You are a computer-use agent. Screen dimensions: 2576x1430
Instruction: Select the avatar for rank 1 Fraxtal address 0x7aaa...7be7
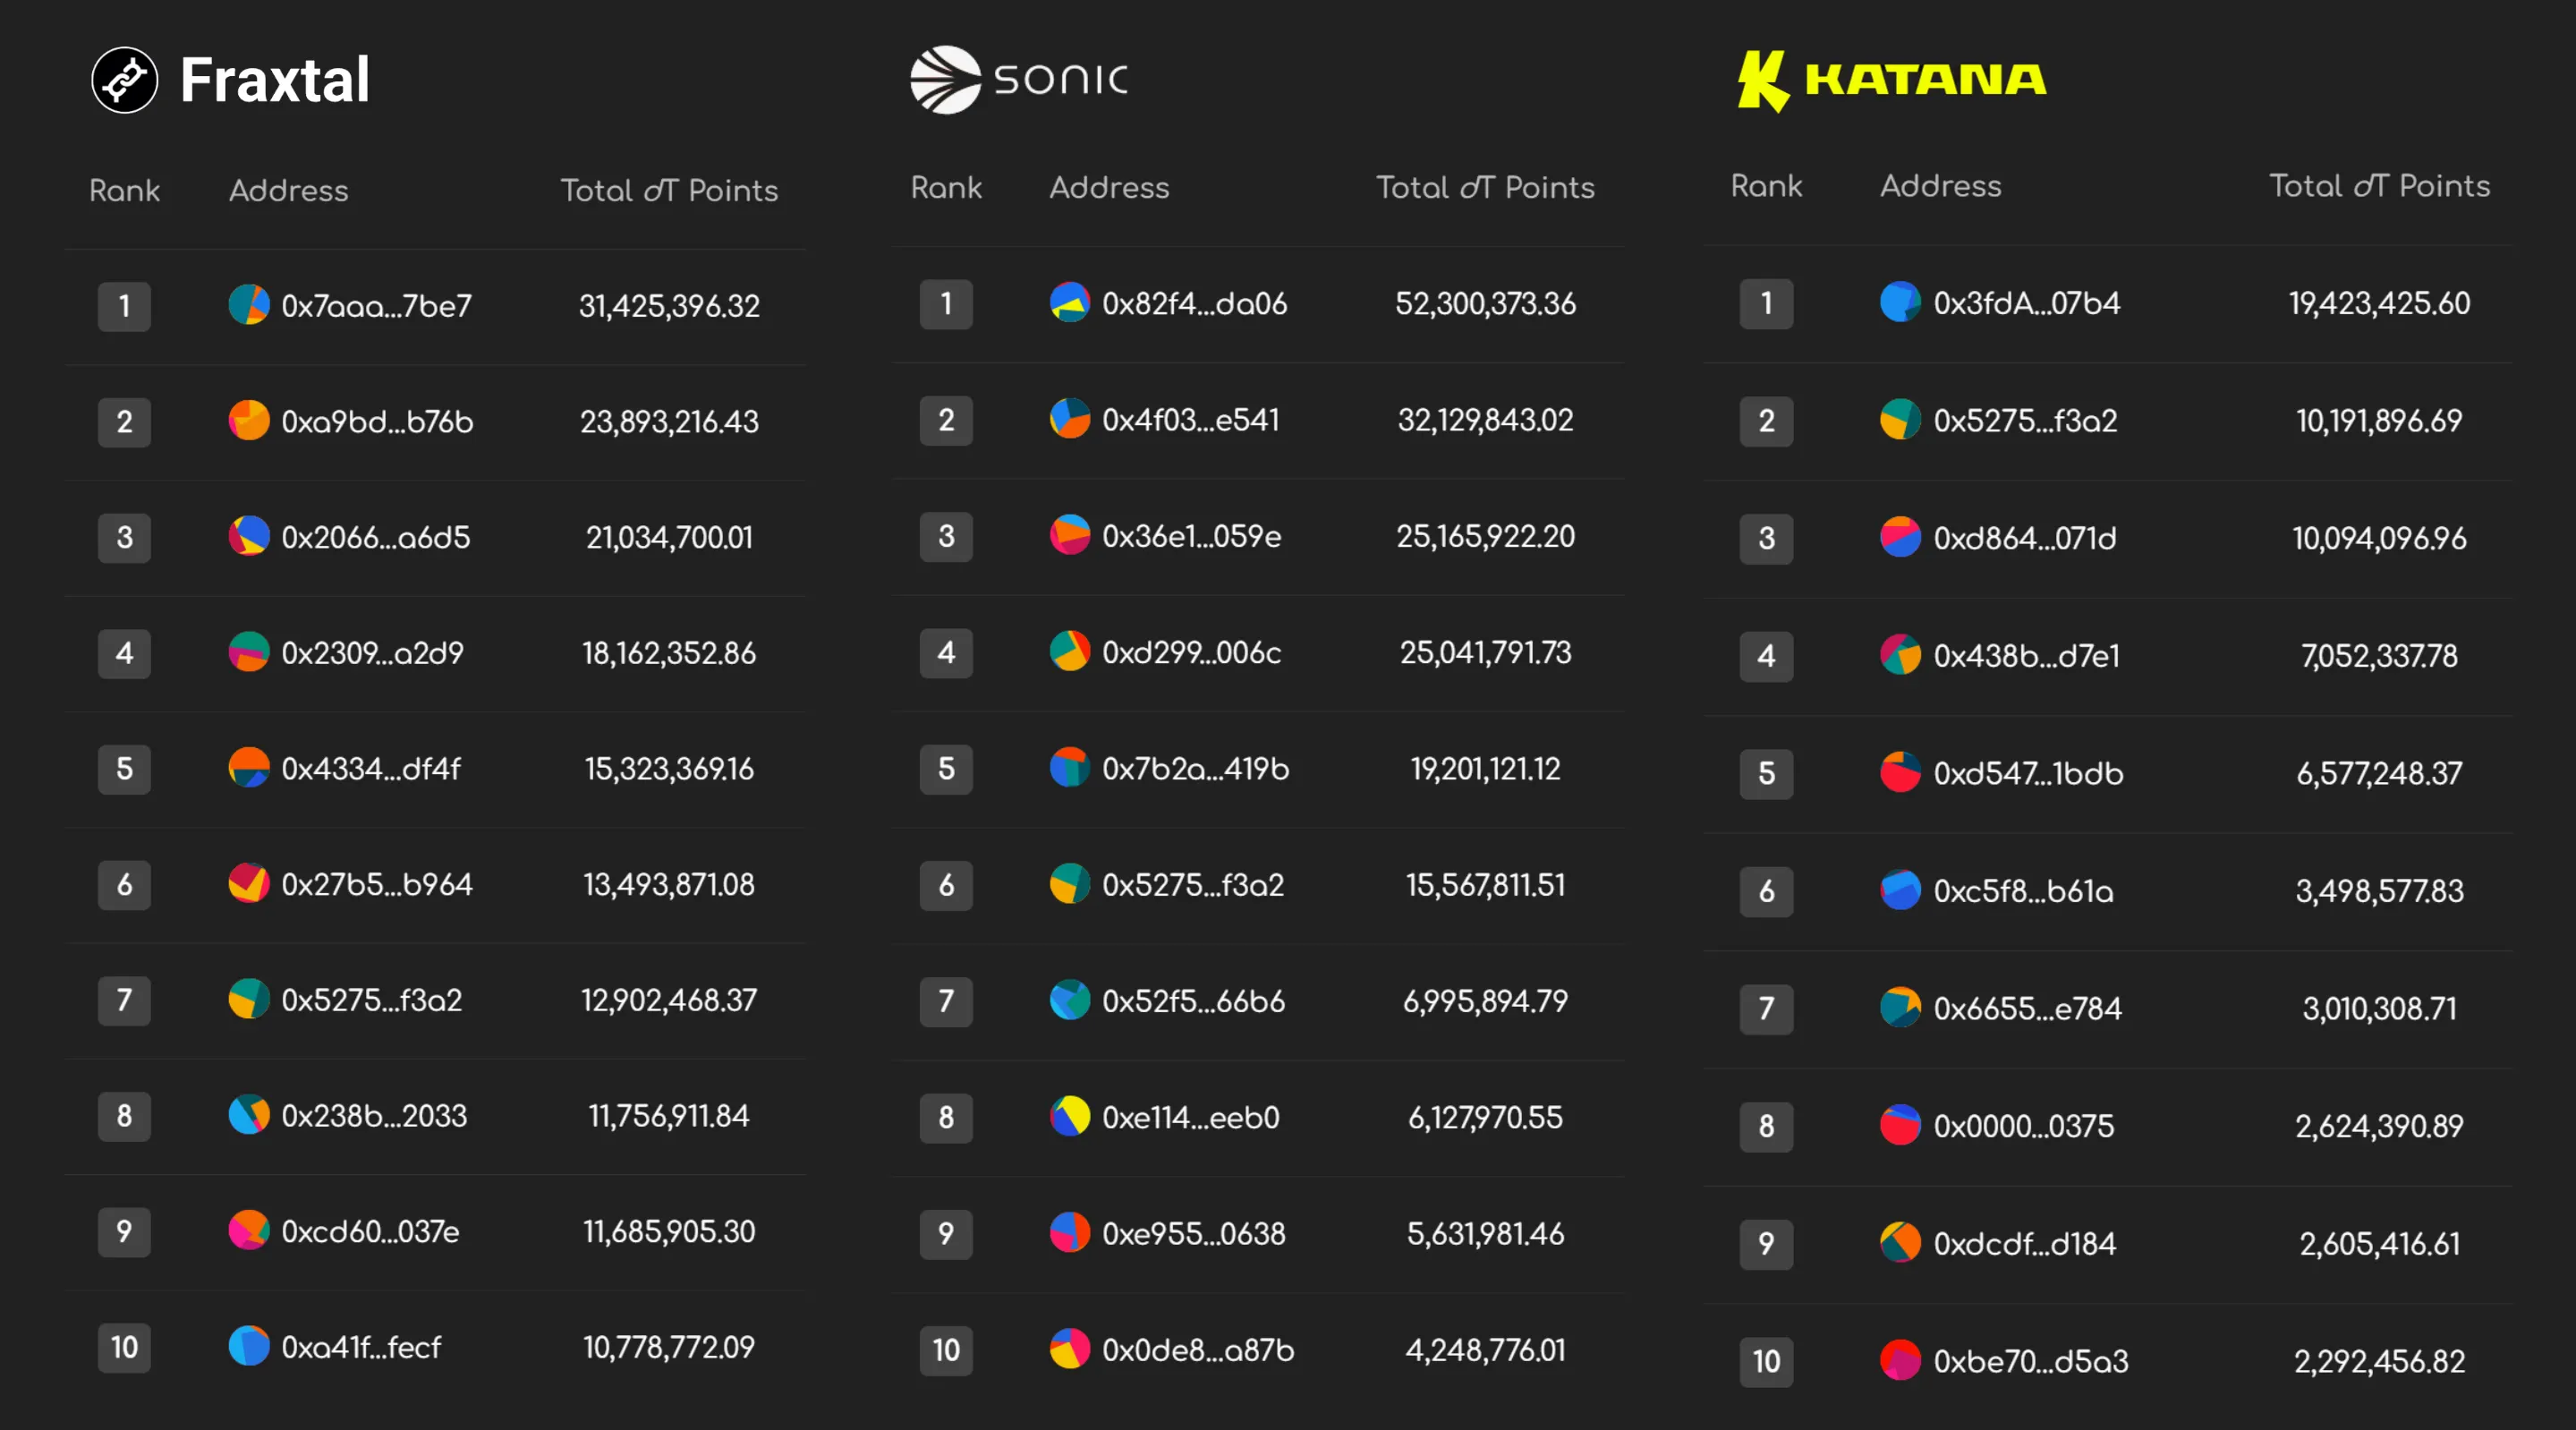click(x=247, y=306)
